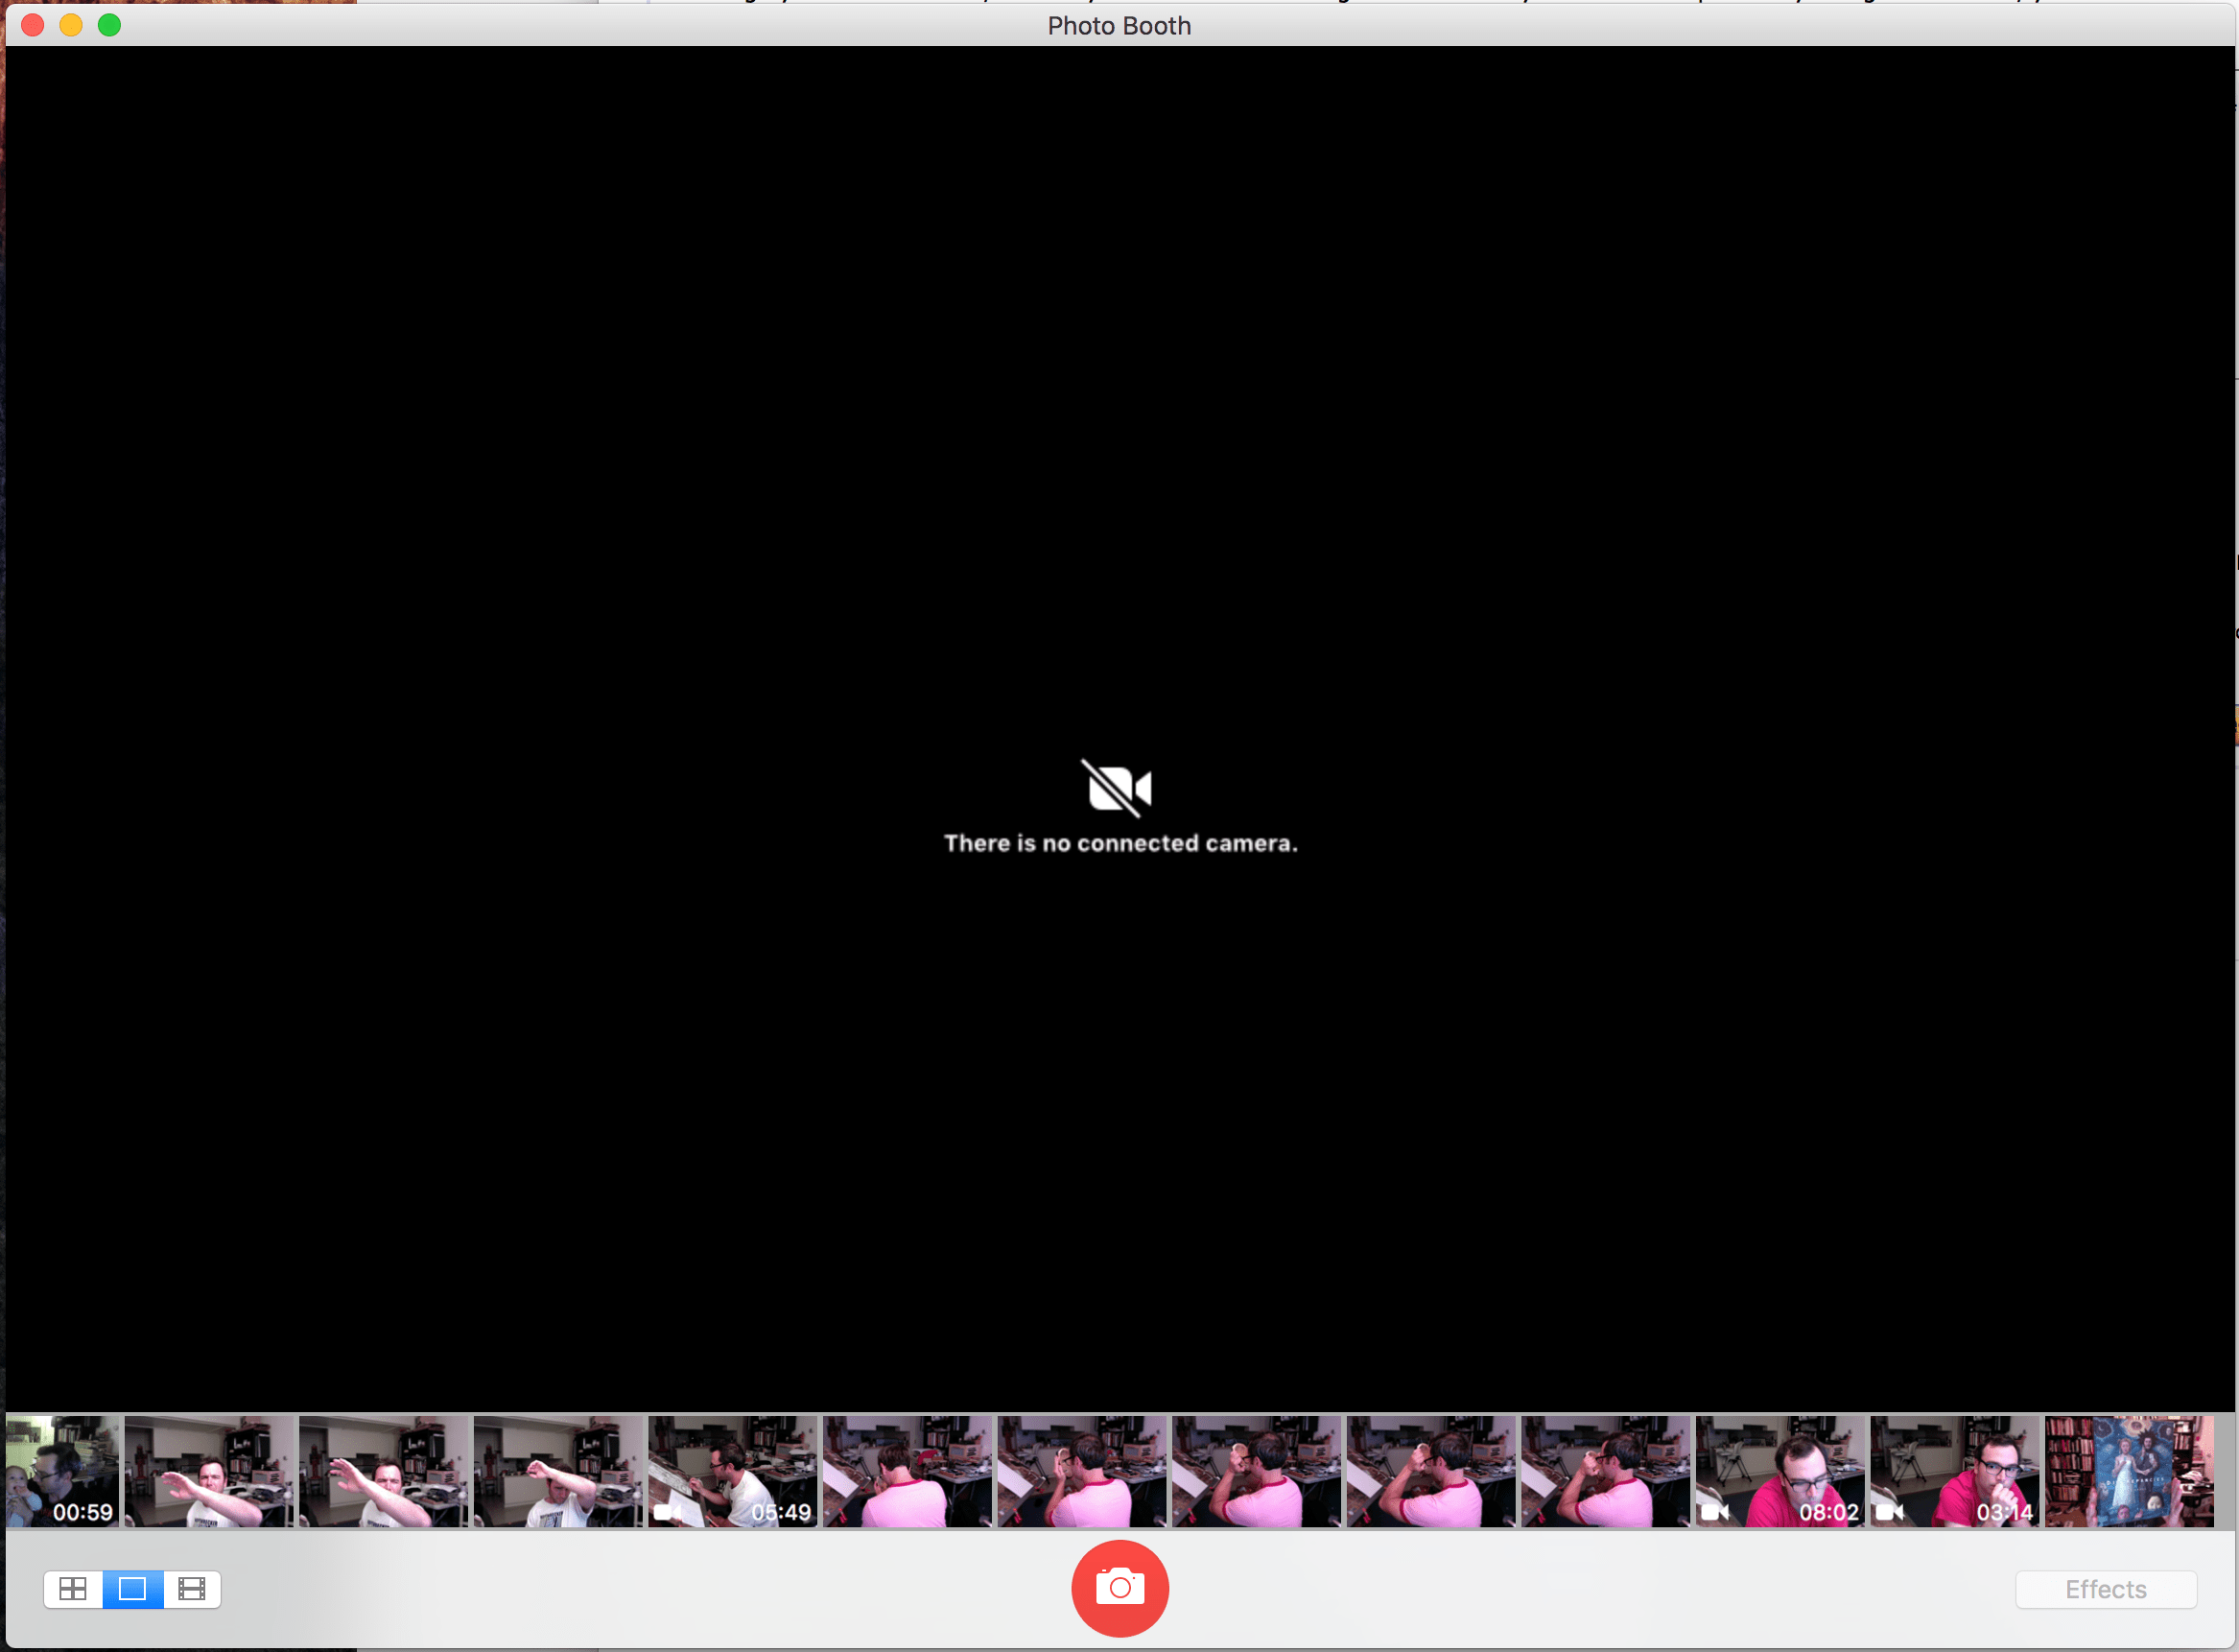Select the pink-shirted man facing away thumbnail
The image size is (2239, 1652).
point(908,1470)
